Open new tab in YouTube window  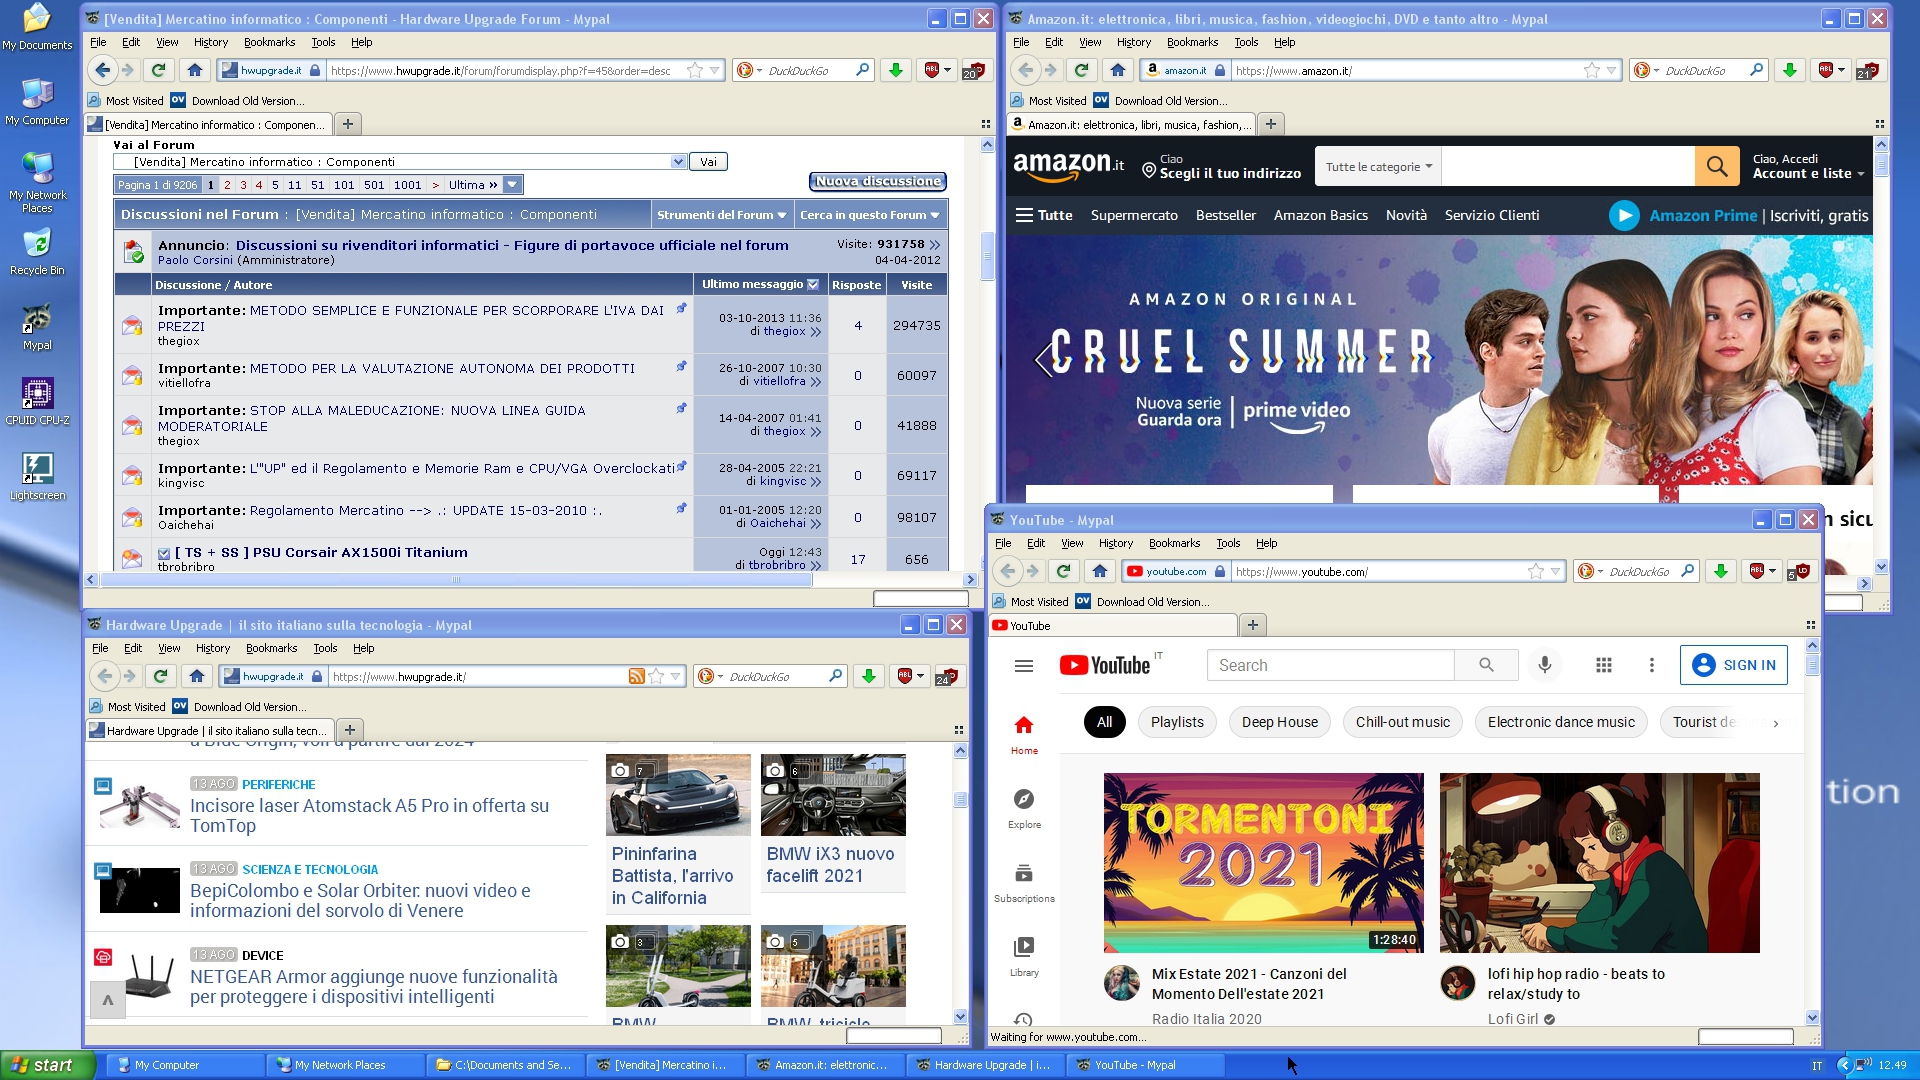[x=1253, y=625]
